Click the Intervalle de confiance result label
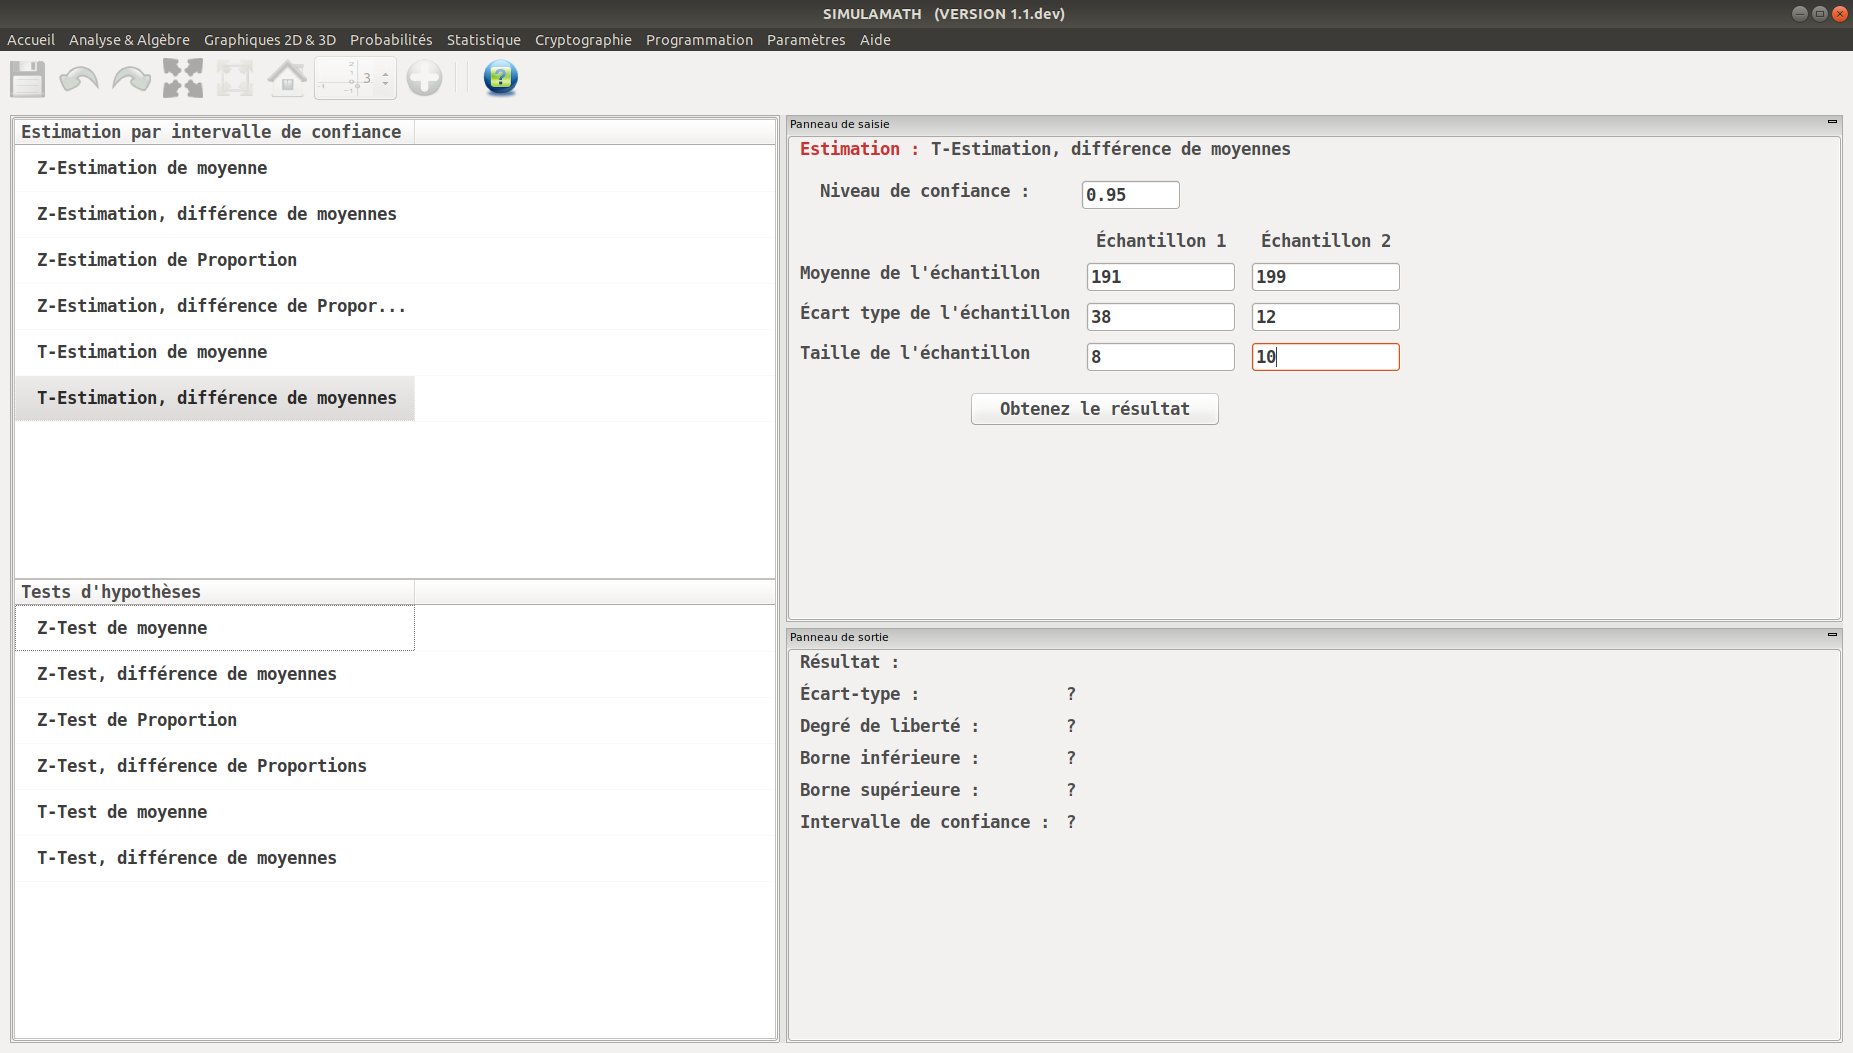 [x=924, y=822]
